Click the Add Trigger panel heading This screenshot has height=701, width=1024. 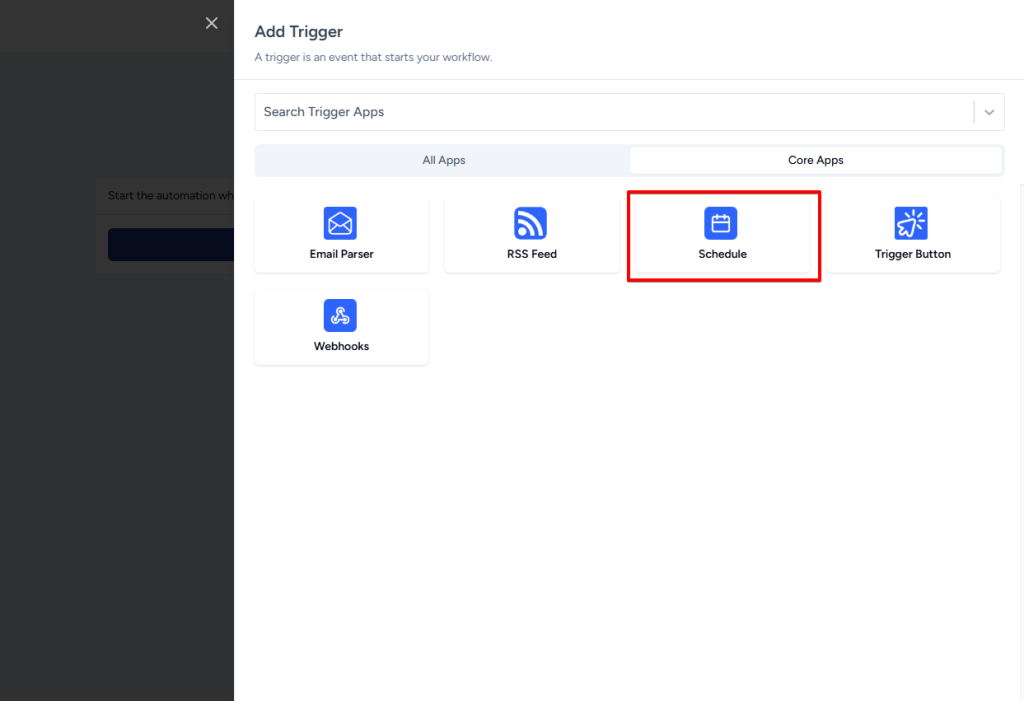[x=298, y=32]
